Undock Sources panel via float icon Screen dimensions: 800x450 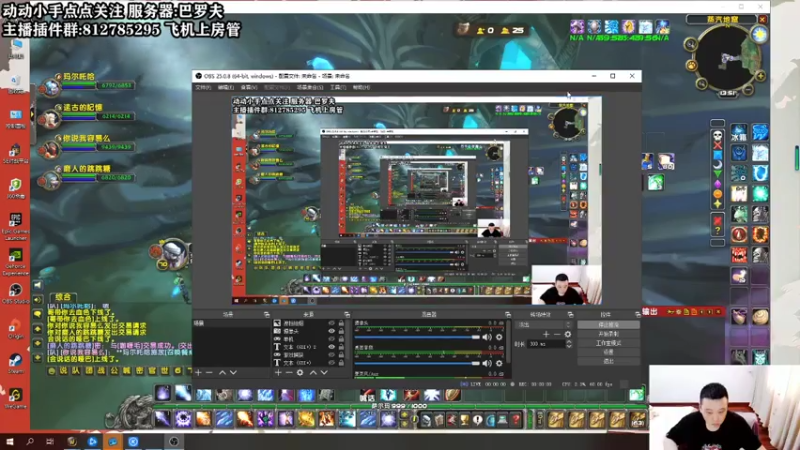click(x=347, y=315)
